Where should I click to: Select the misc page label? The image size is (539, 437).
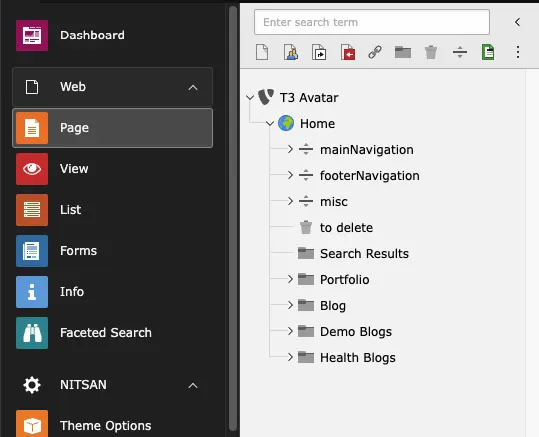334,201
